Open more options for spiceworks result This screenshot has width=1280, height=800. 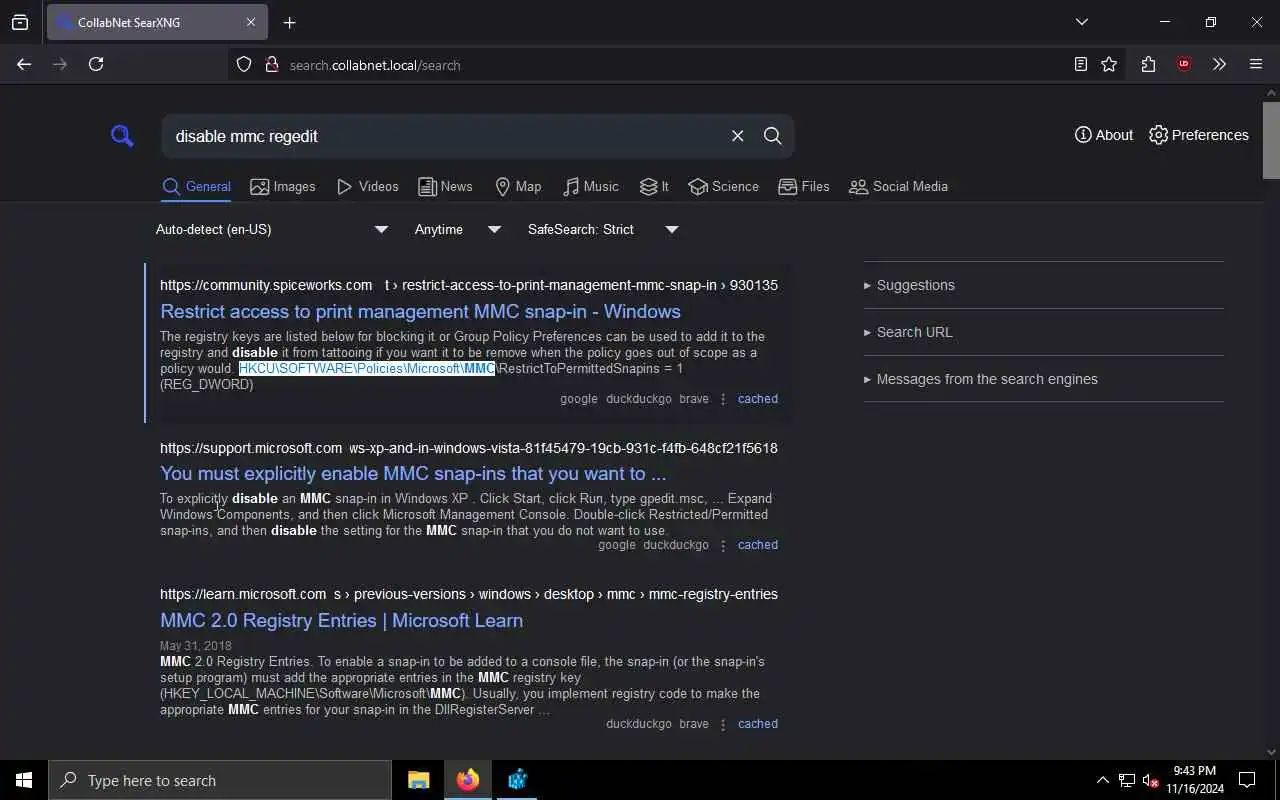[723, 399]
